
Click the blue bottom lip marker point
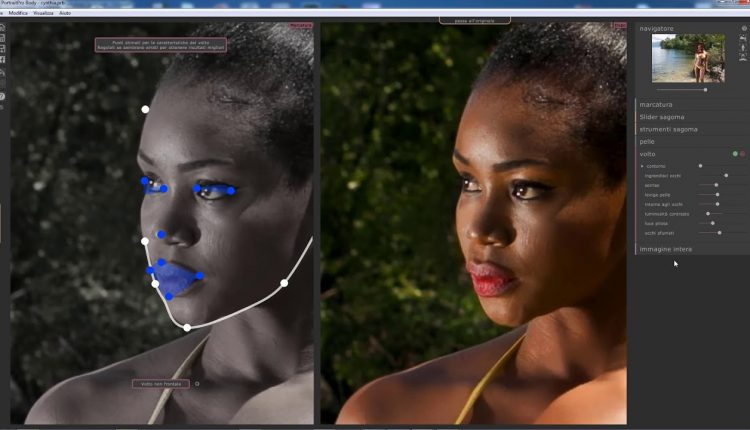click(169, 297)
